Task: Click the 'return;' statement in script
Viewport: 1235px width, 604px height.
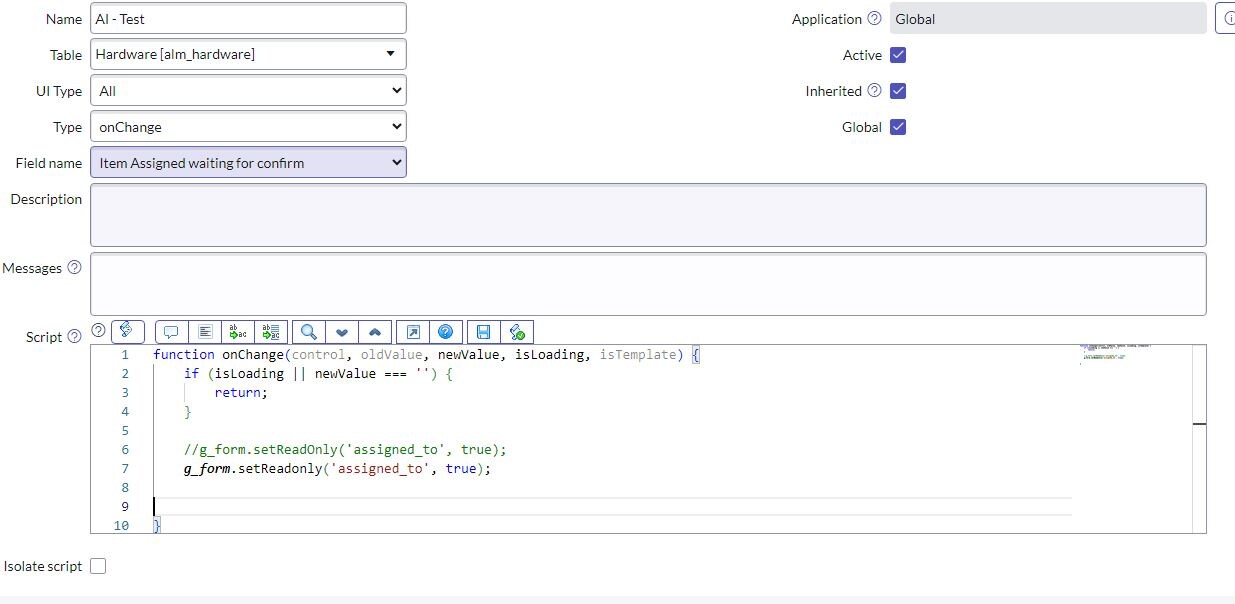Action: pos(241,393)
